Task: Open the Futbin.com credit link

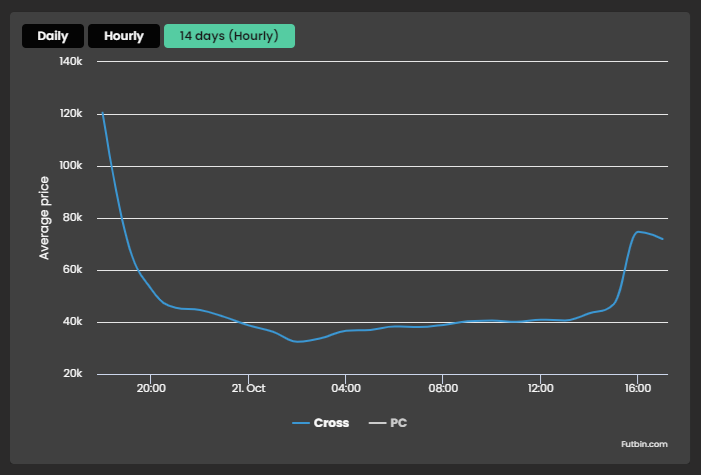Action: [643, 443]
